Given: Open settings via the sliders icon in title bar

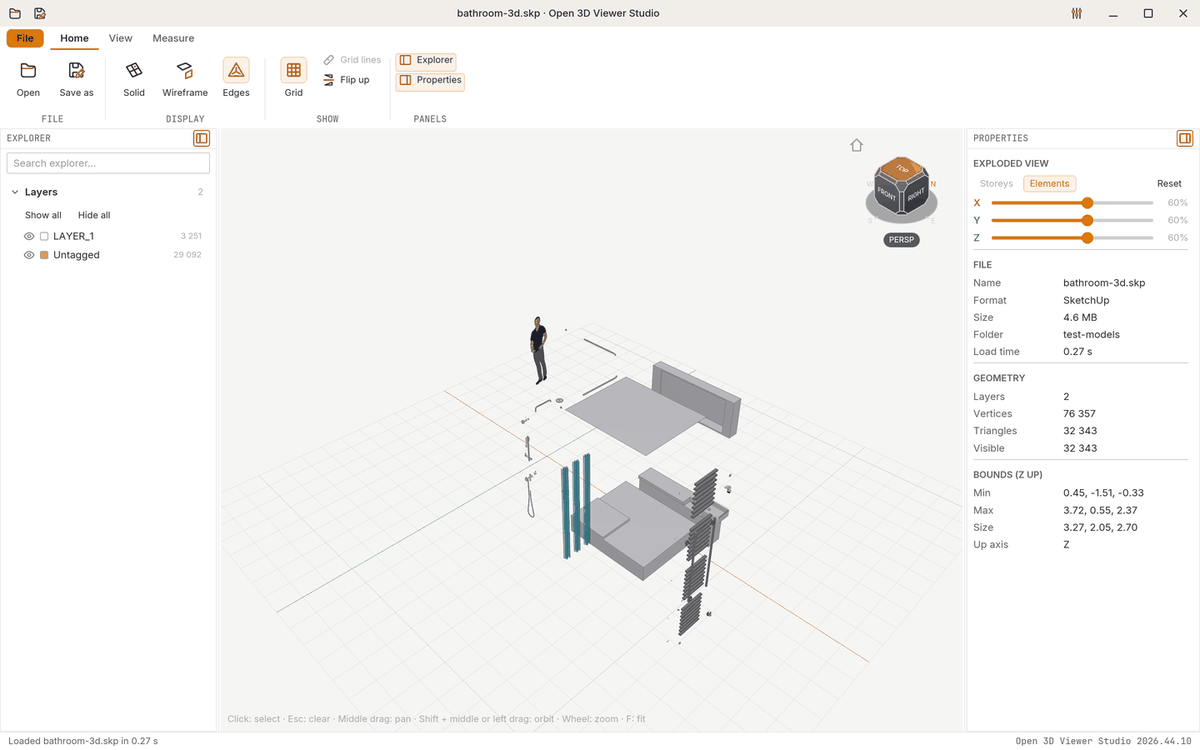Looking at the screenshot, I should point(1077,13).
